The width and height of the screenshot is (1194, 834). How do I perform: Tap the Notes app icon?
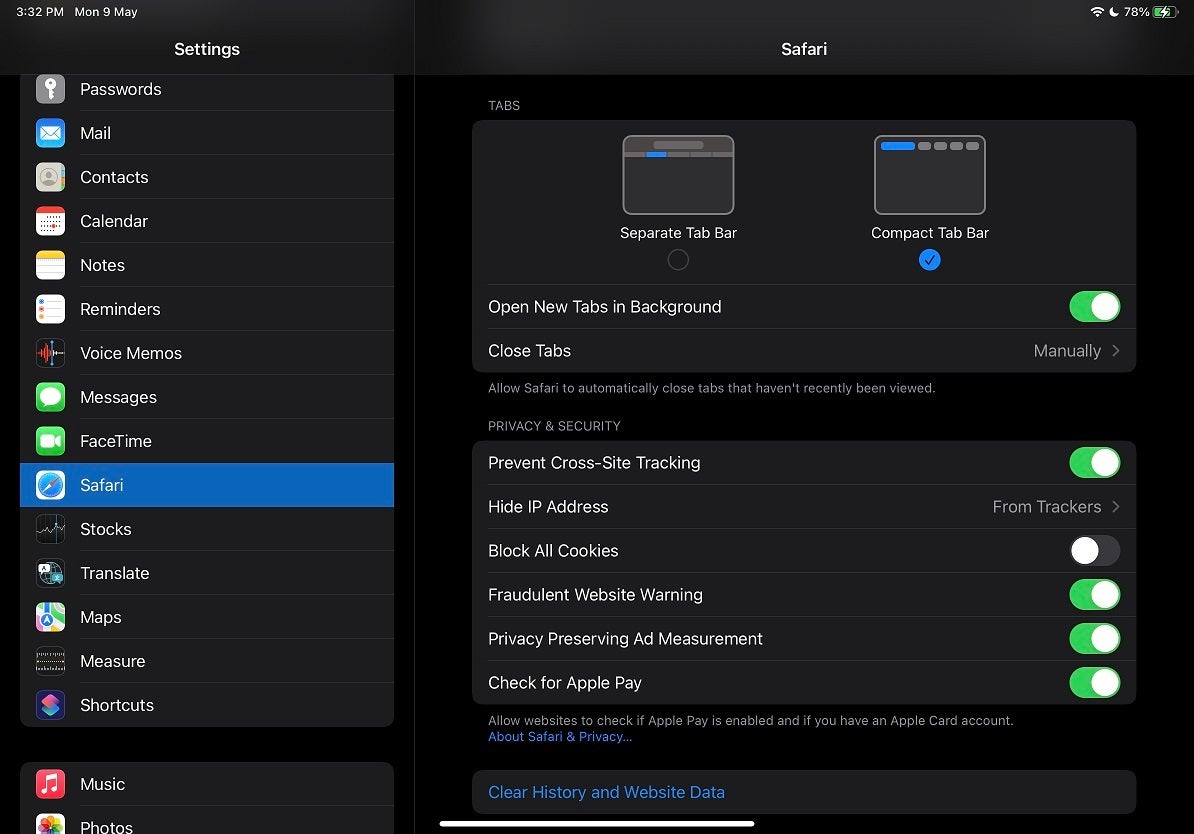(50, 265)
